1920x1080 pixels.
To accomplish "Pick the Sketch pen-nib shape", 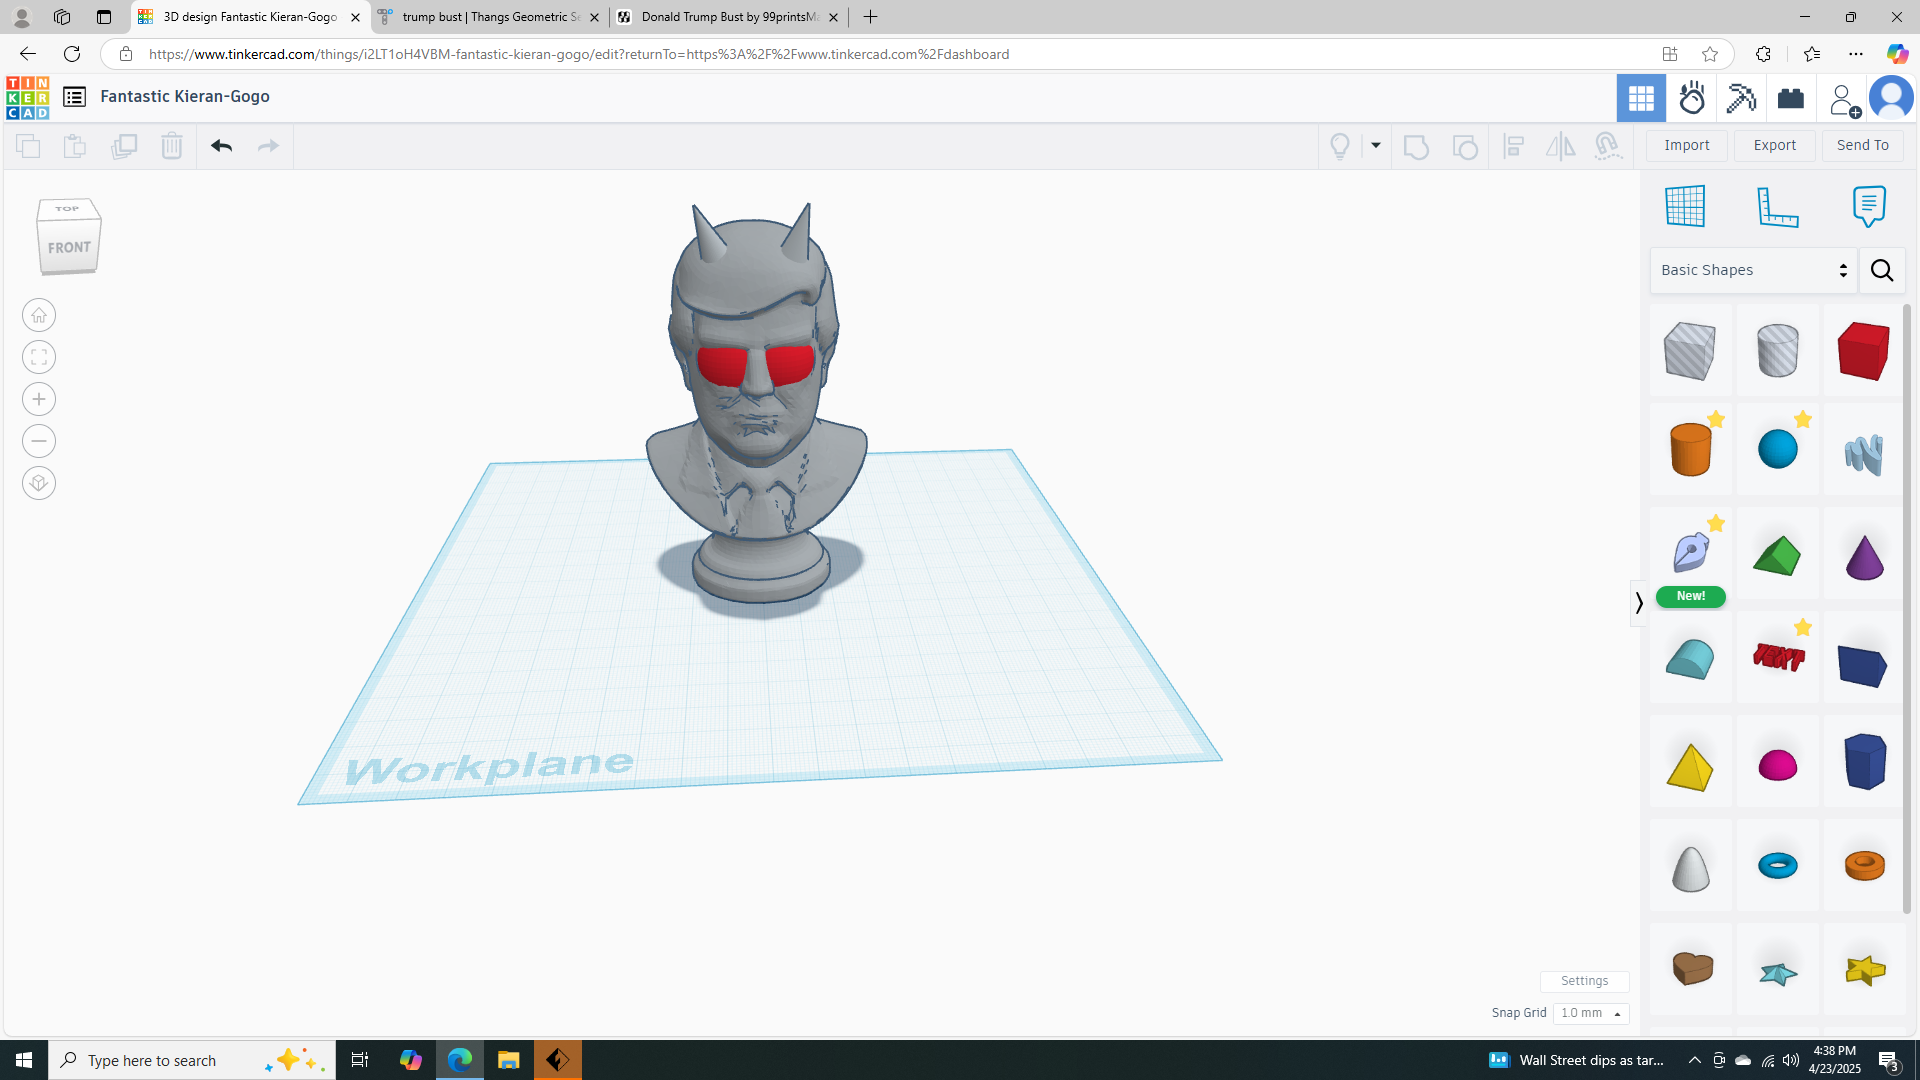I will click(x=1690, y=552).
